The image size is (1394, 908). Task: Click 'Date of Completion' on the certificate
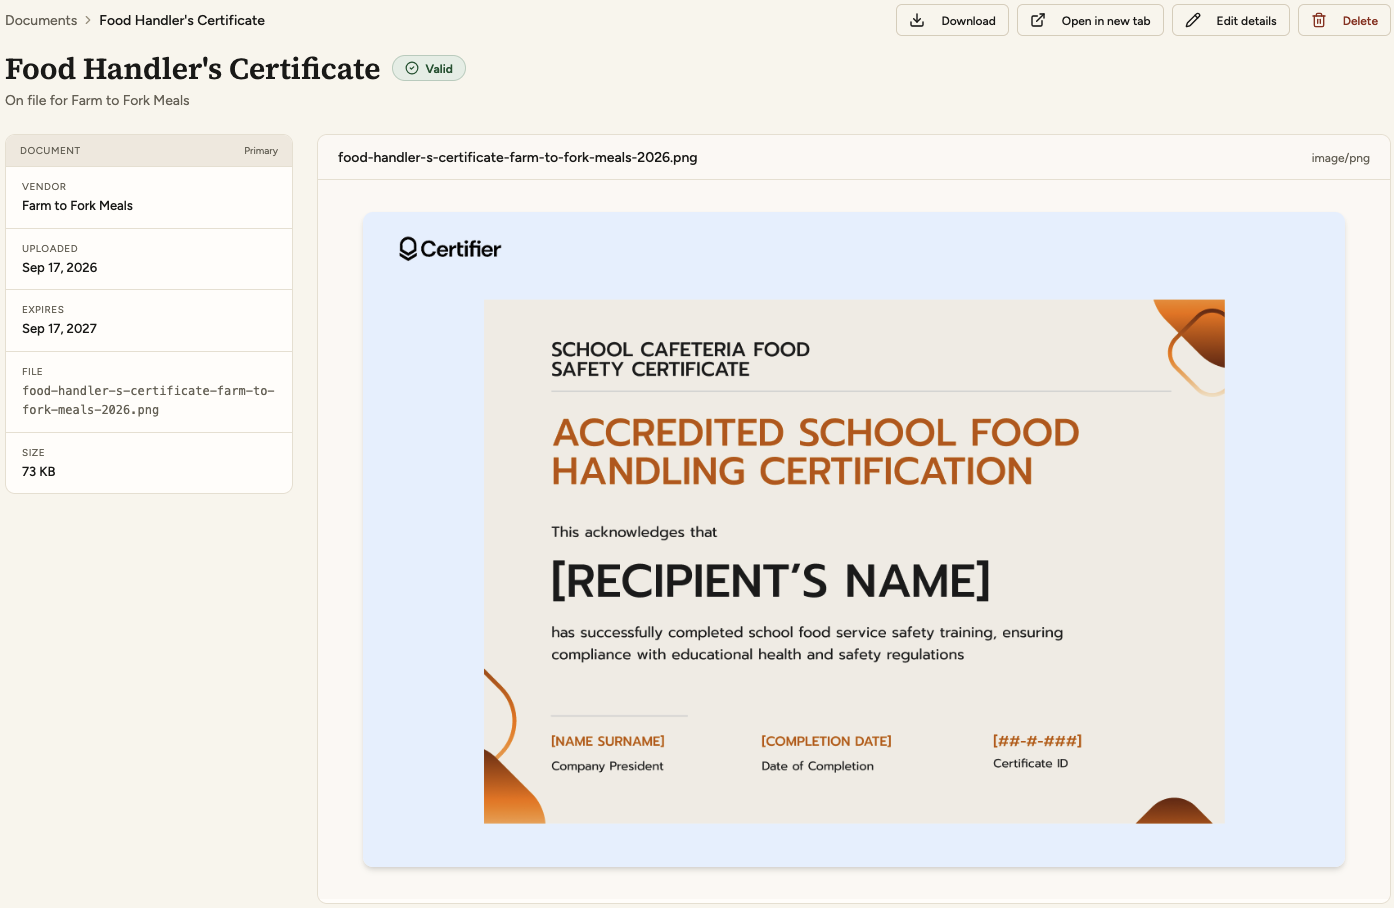(x=817, y=766)
